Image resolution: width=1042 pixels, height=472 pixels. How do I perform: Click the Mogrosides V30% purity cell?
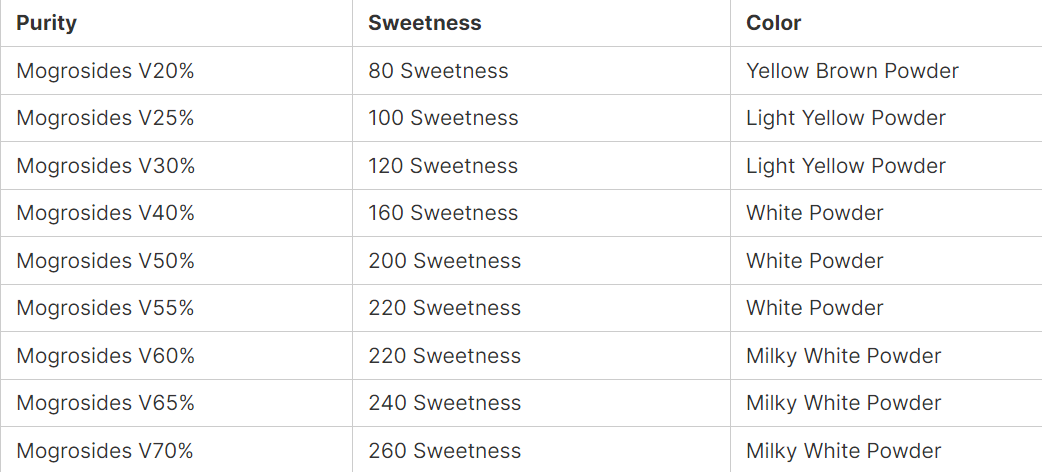click(105, 166)
